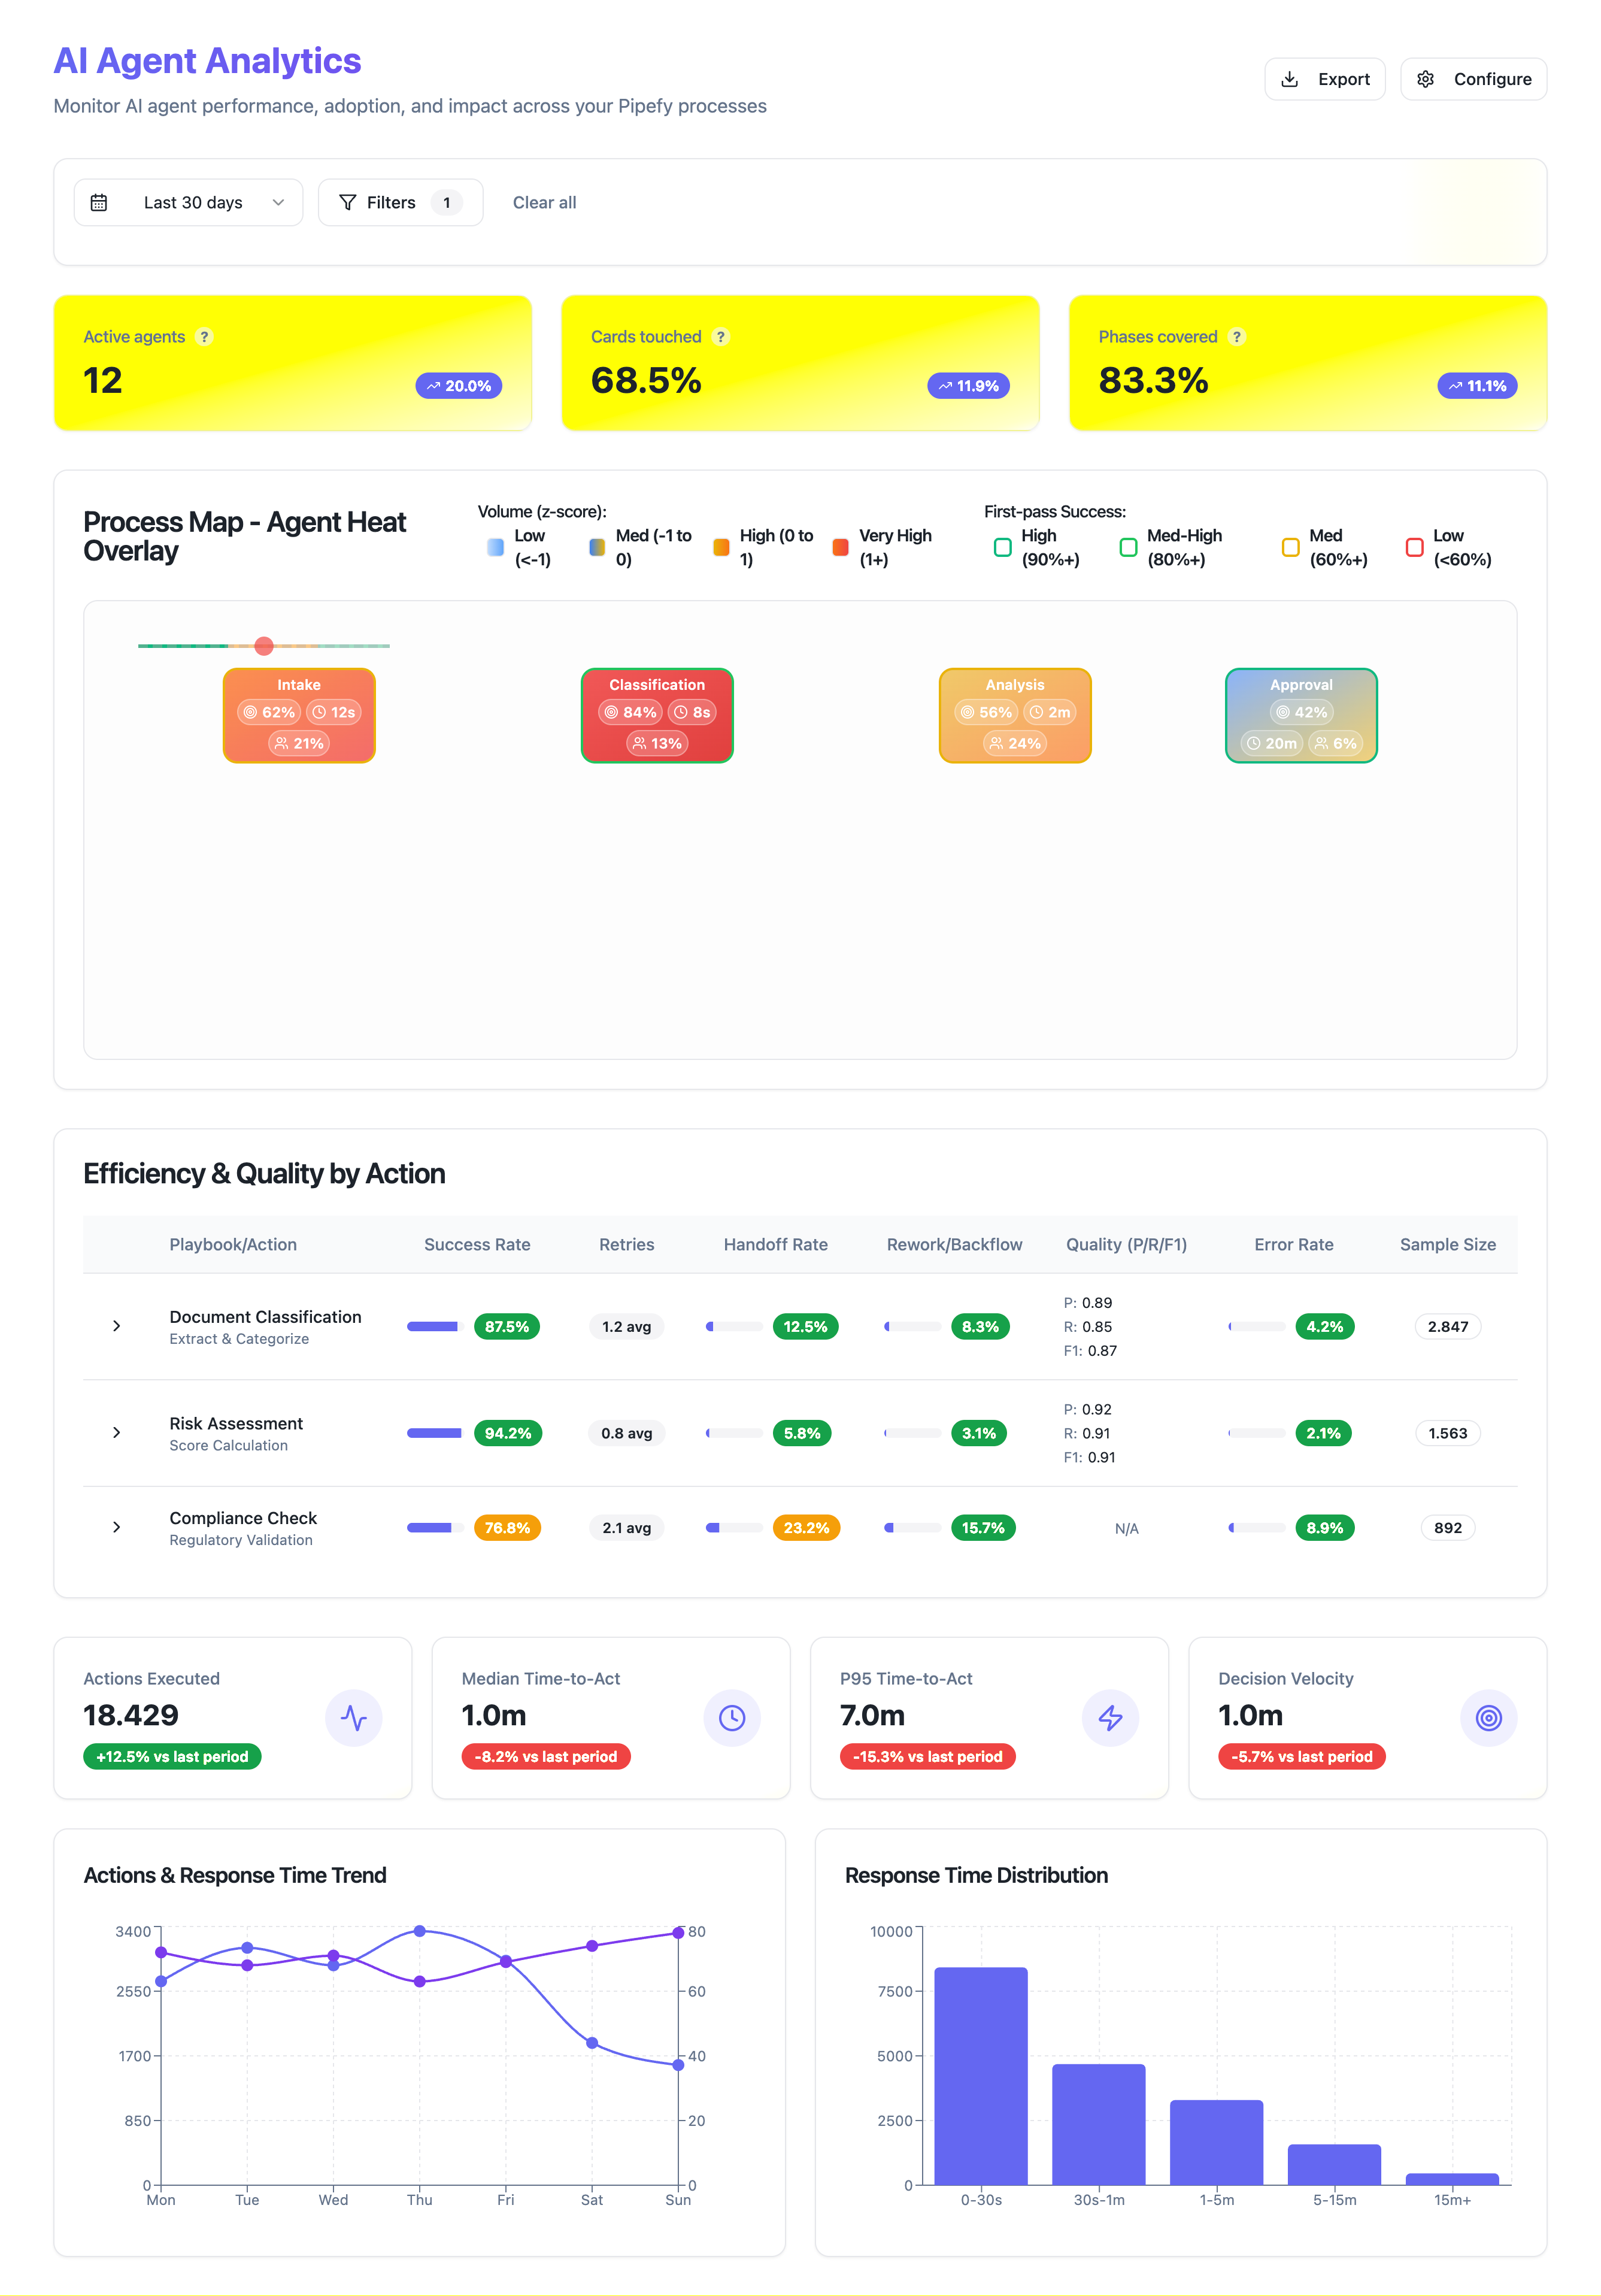Click the target icon in Decision Velocity card

click(x=1488, y=1718)
